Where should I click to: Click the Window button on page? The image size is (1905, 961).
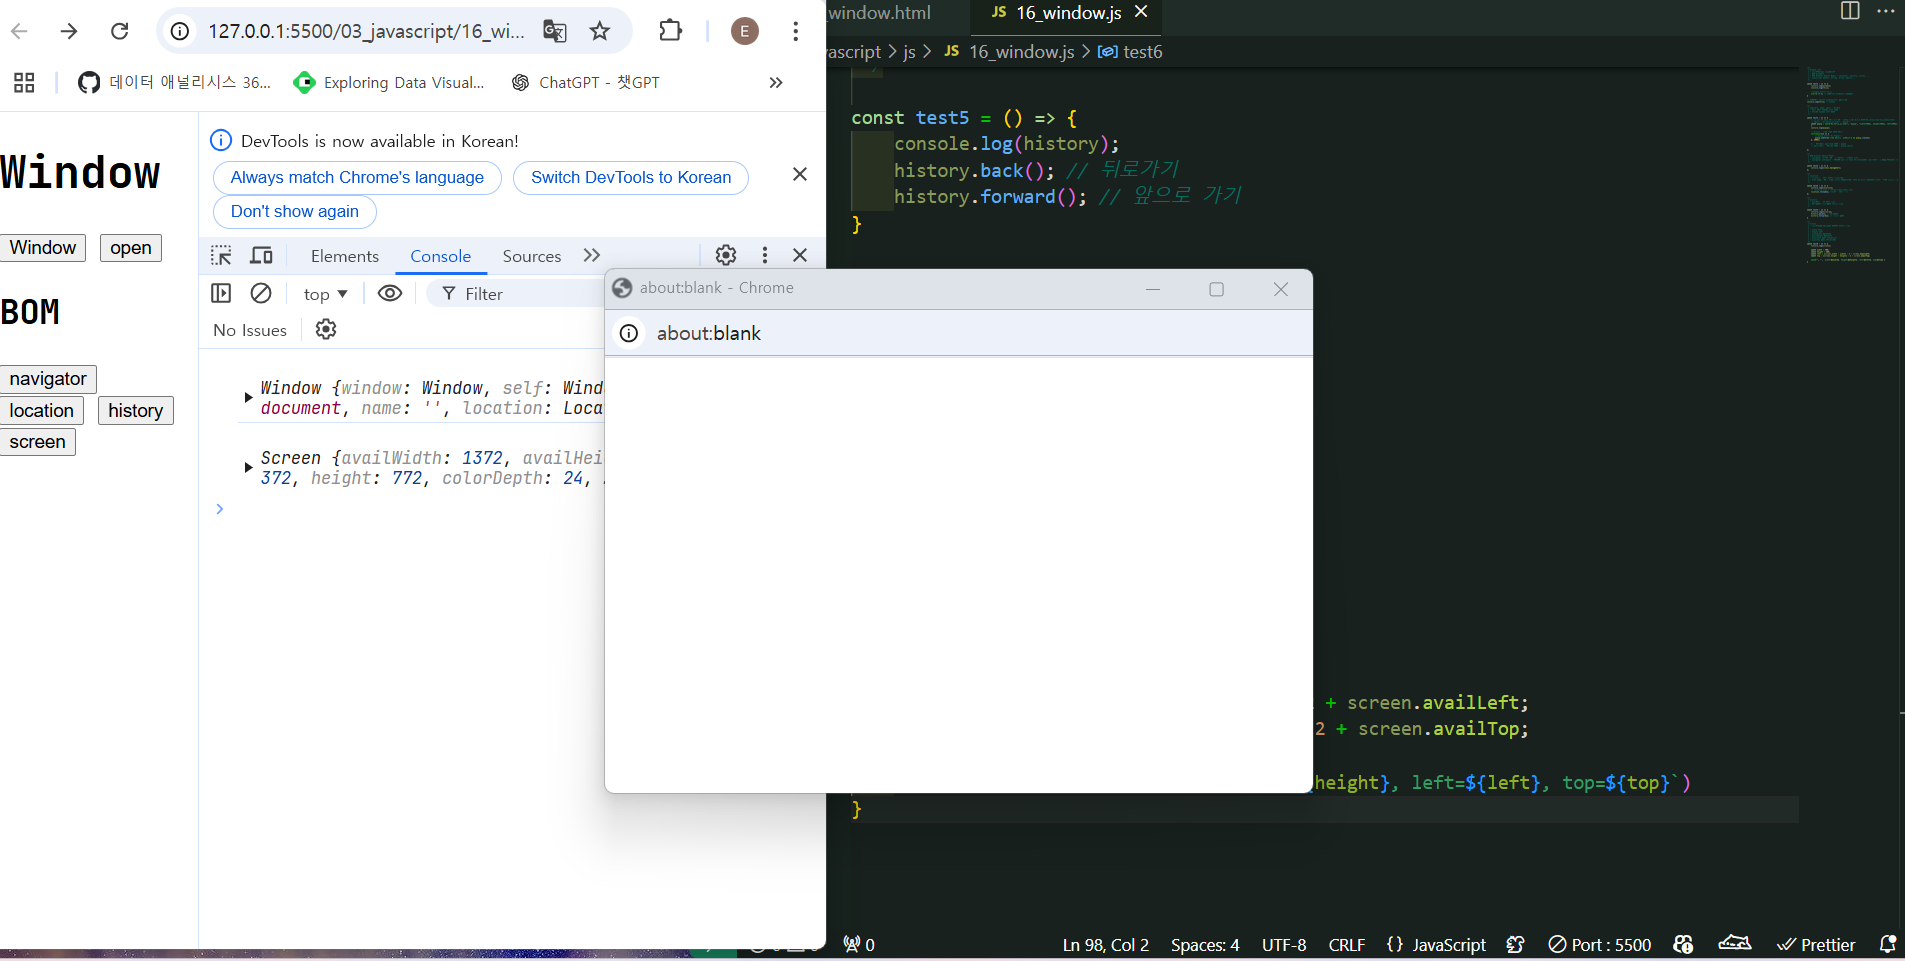[43, 247]
